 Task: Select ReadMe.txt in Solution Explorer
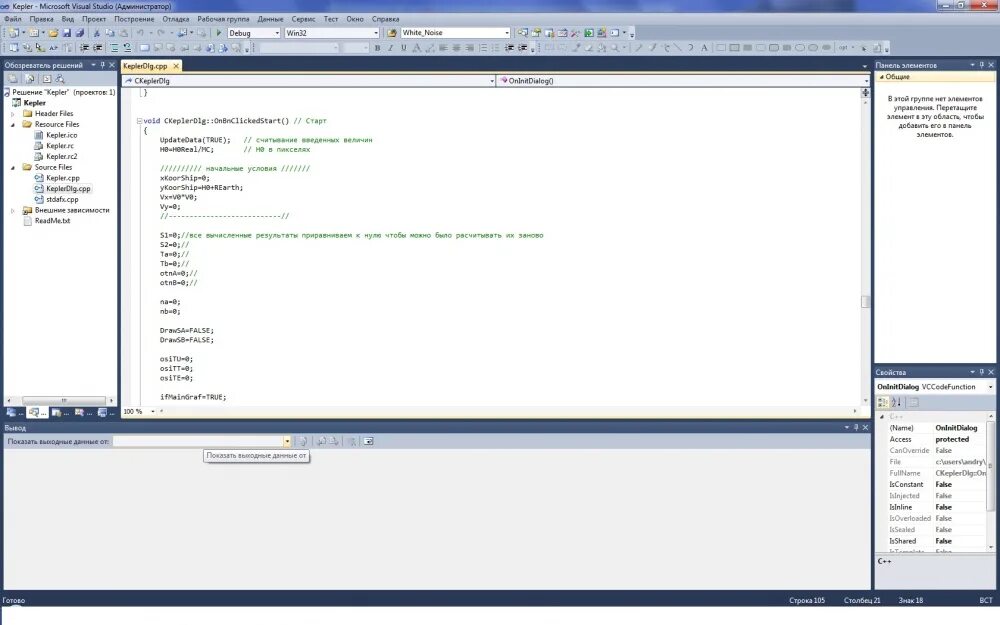pos(52,221)
